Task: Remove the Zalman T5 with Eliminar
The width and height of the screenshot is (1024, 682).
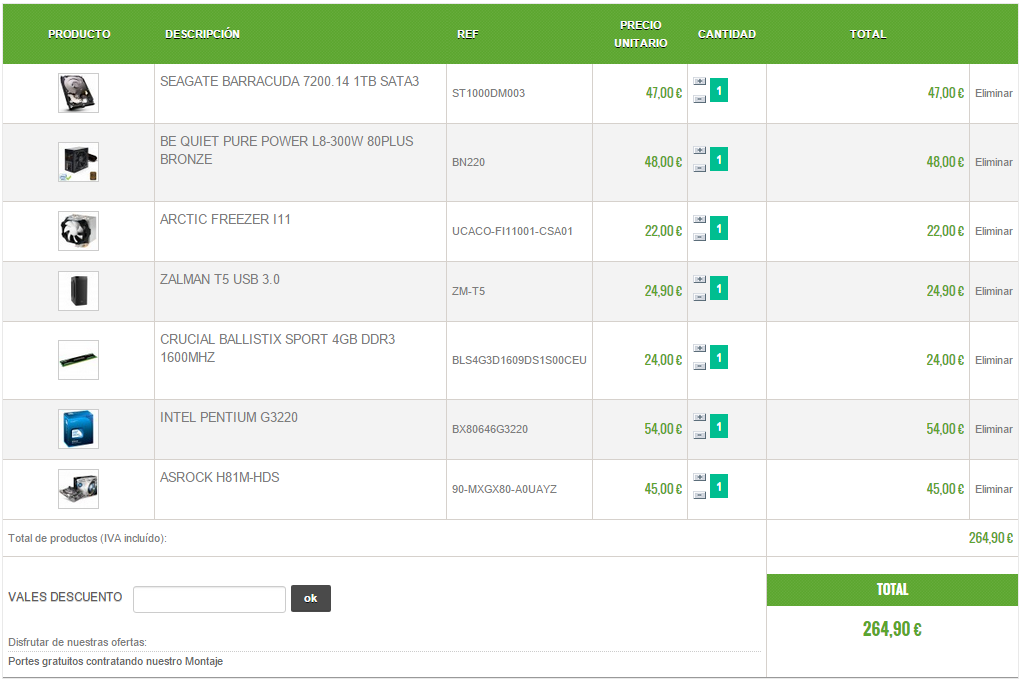Action: tap(993, 291)
